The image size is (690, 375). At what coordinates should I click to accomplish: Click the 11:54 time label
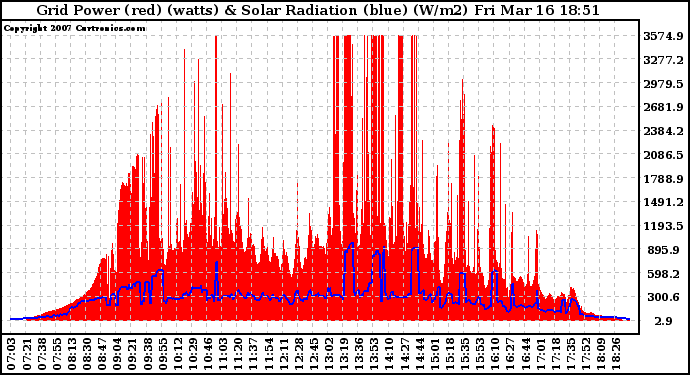[x=268, y=354]
